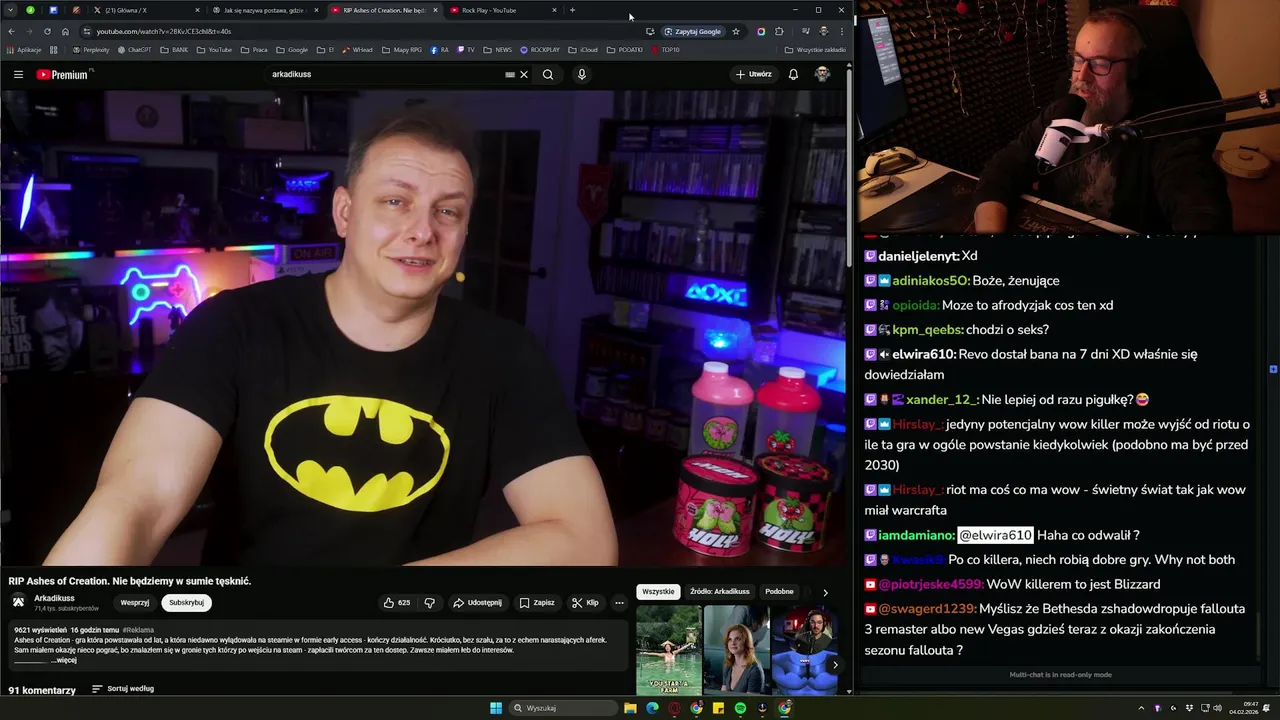Image resolution: width=1280 pixels, height=720 pixels.
Task: Switch to Rock Play - YouTube tab
Action: 503,10
